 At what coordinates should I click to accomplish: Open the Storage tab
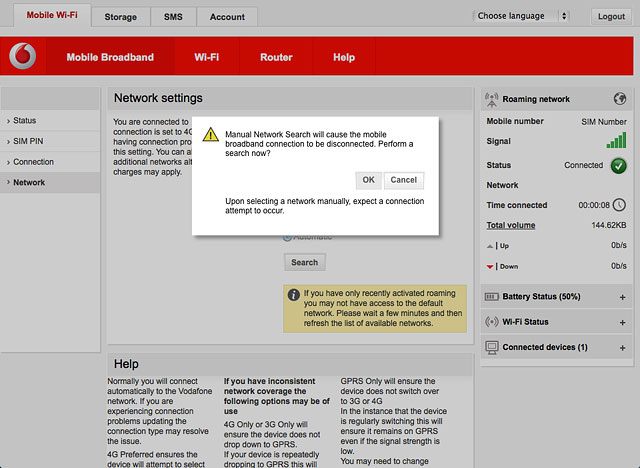(120, 17)
